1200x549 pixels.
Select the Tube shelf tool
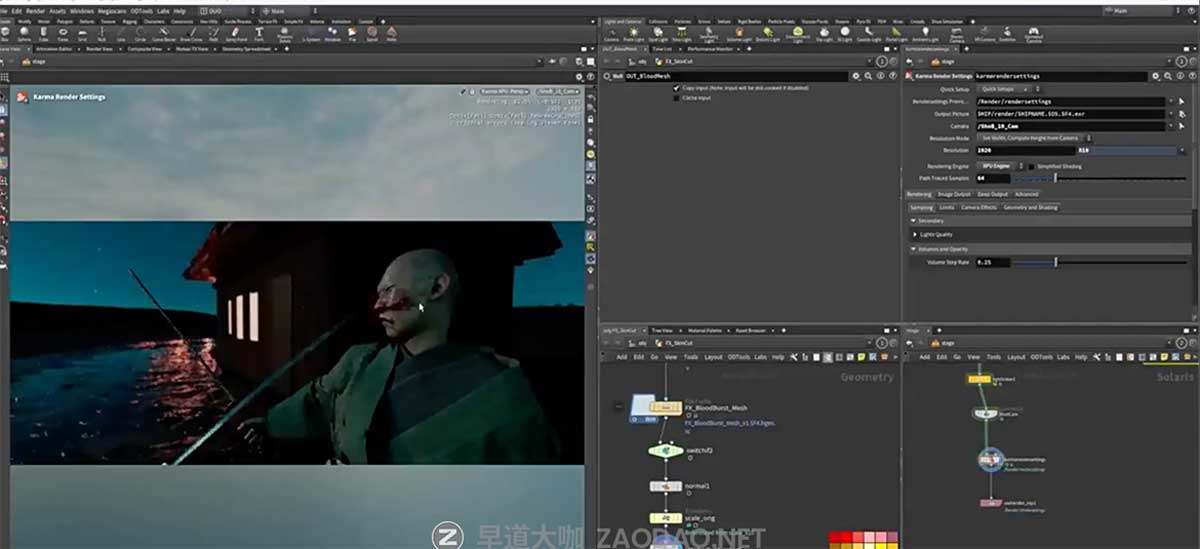(44, 34)
